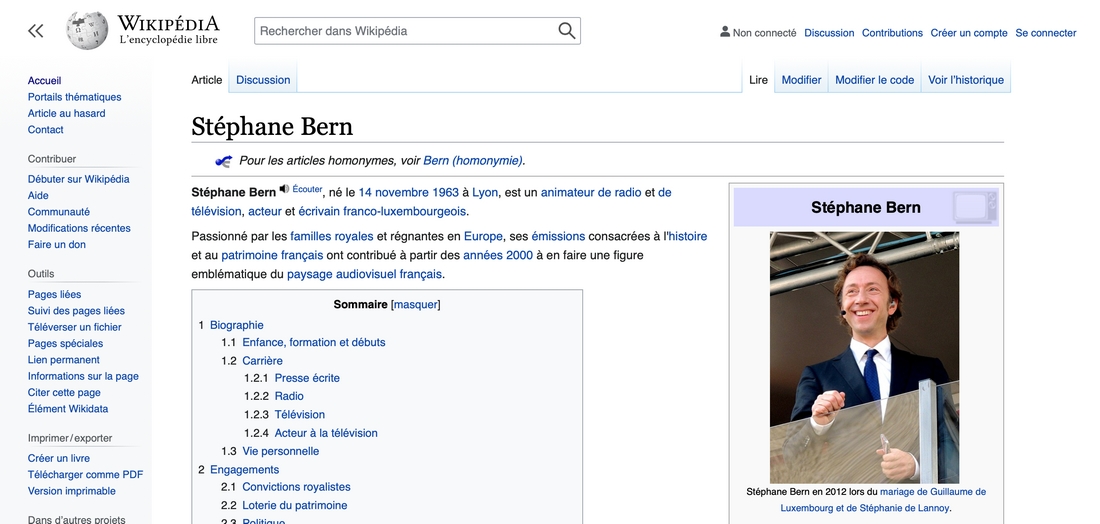Open the Modifier tab
This screenshot has height=524, width=1100.
click(801, 80)
